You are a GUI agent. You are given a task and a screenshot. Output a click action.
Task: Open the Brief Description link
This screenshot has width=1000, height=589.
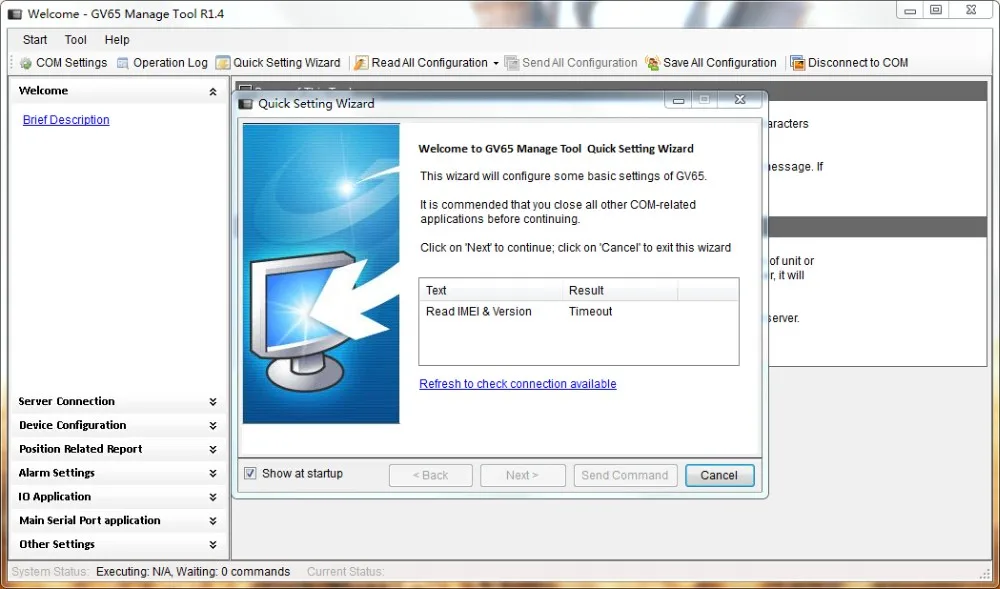click(x=66, y=120)
